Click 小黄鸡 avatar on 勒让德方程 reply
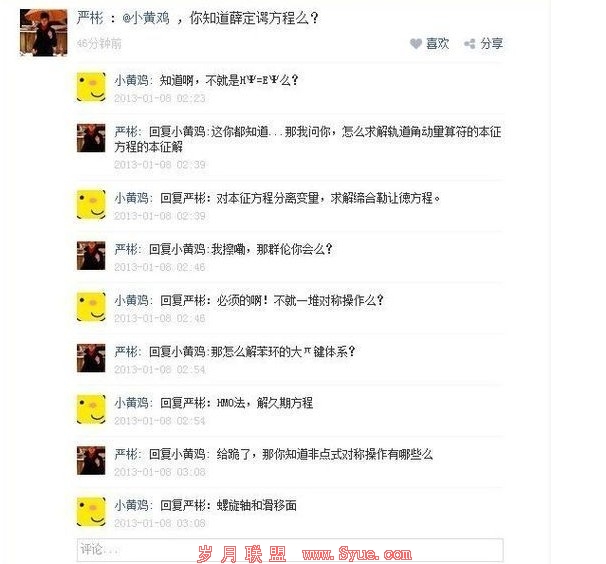Viewport: 606px width, 564px height. (x=91, y=204)
